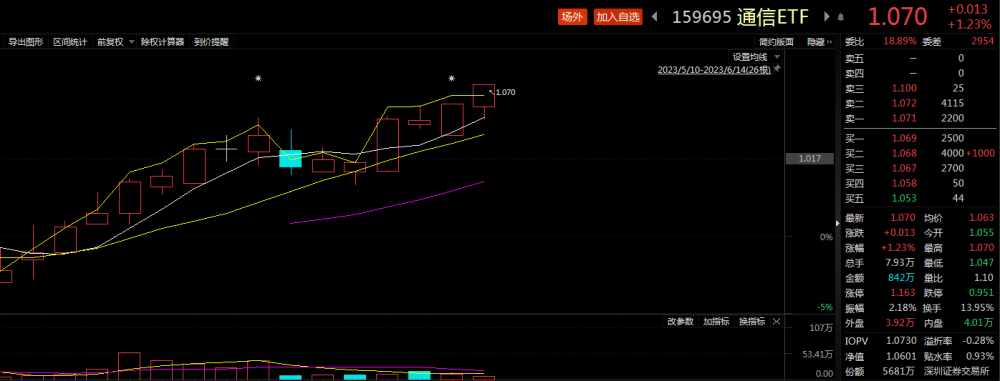The height and width of the screenshot is (381, 1000).
Task: Open 换指标 to switch indicator
Action: click(x=753, y=322)
